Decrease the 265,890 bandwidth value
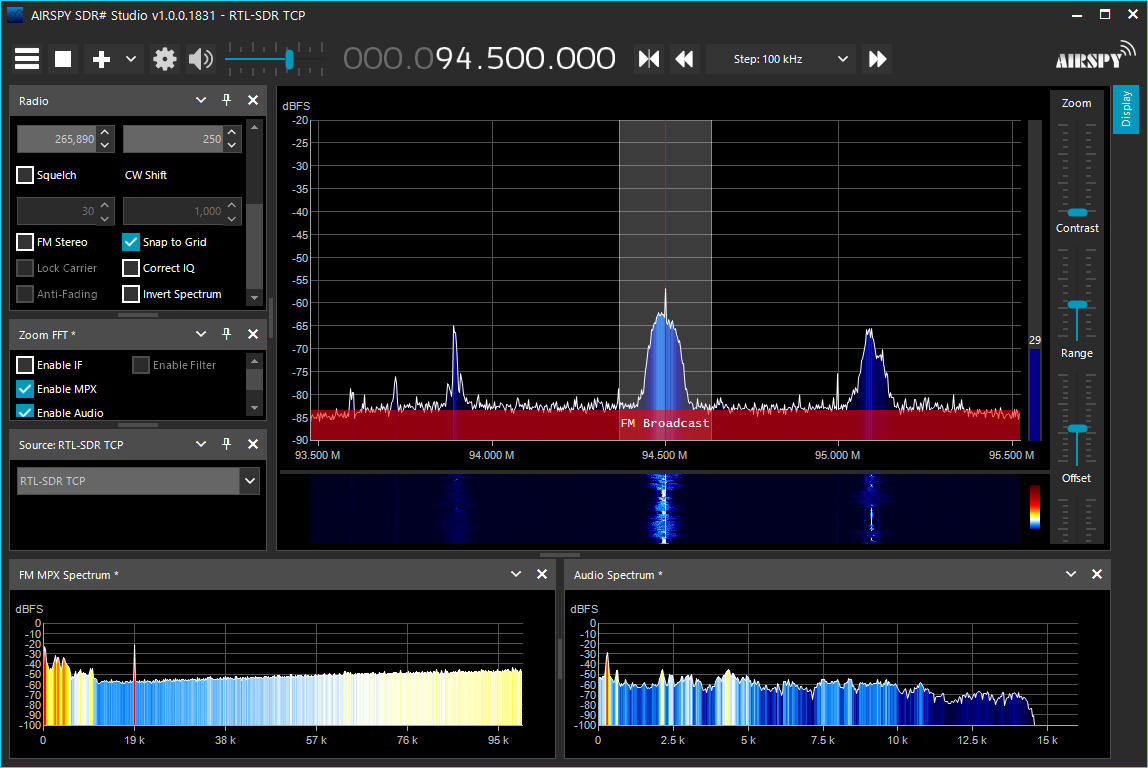This screenshot has height=768, width=1148. [x=105, y=145]
